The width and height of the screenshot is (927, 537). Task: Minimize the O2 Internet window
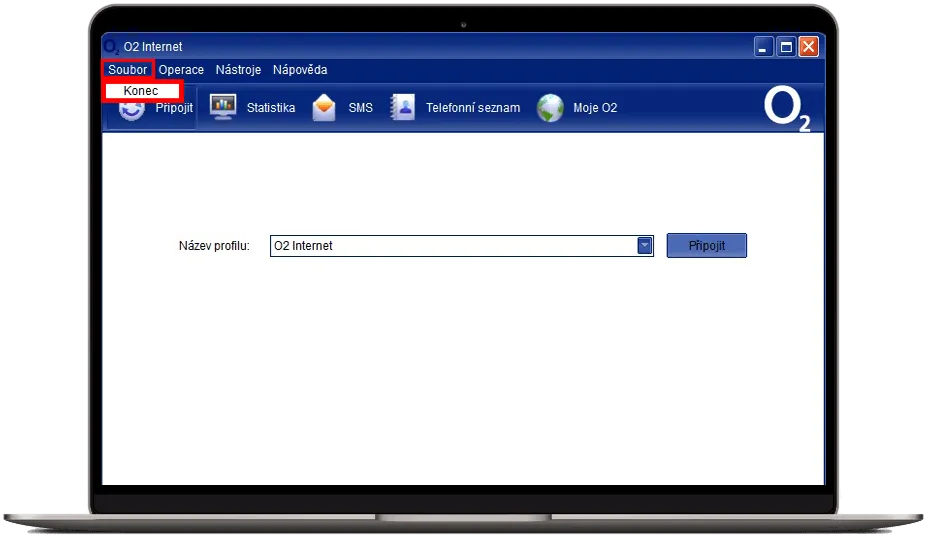pos(764,47)
